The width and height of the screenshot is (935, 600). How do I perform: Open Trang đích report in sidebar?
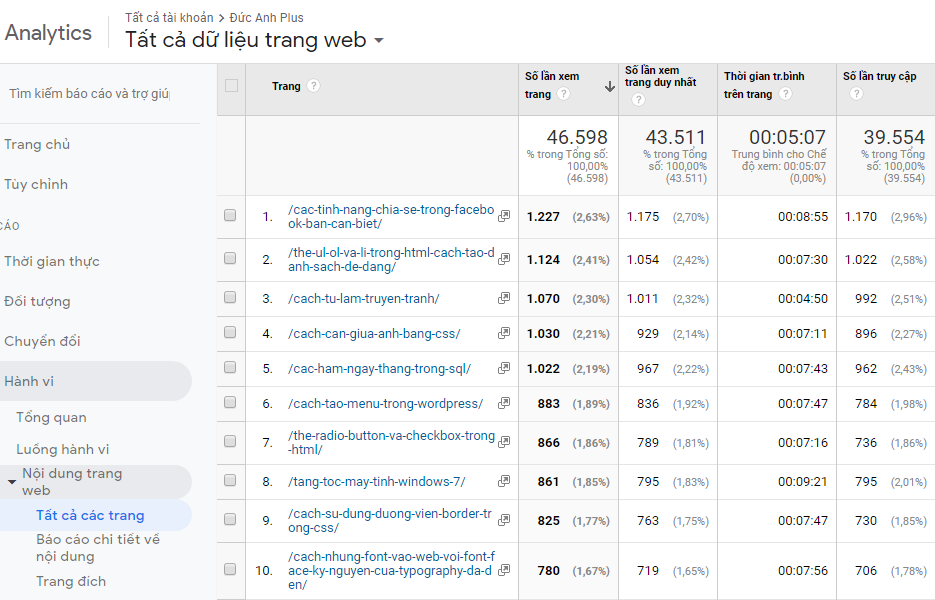tap(71, 581)
